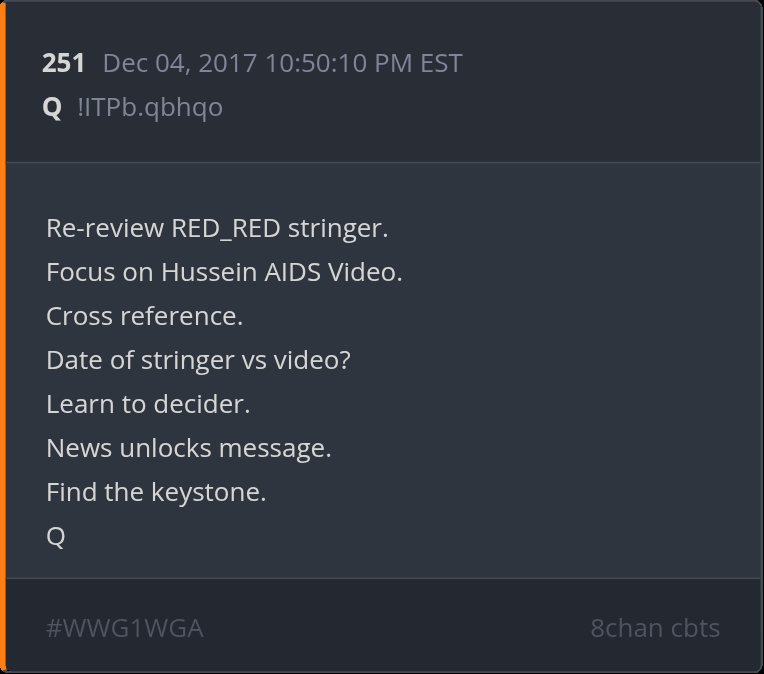Click the word 'RED_RED' in first line

click(226, 229)
